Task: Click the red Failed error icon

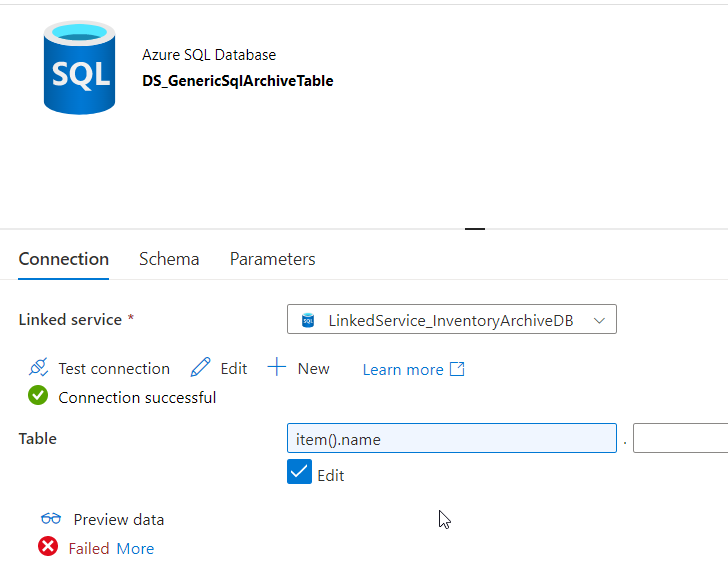Action: click(48, 546)
